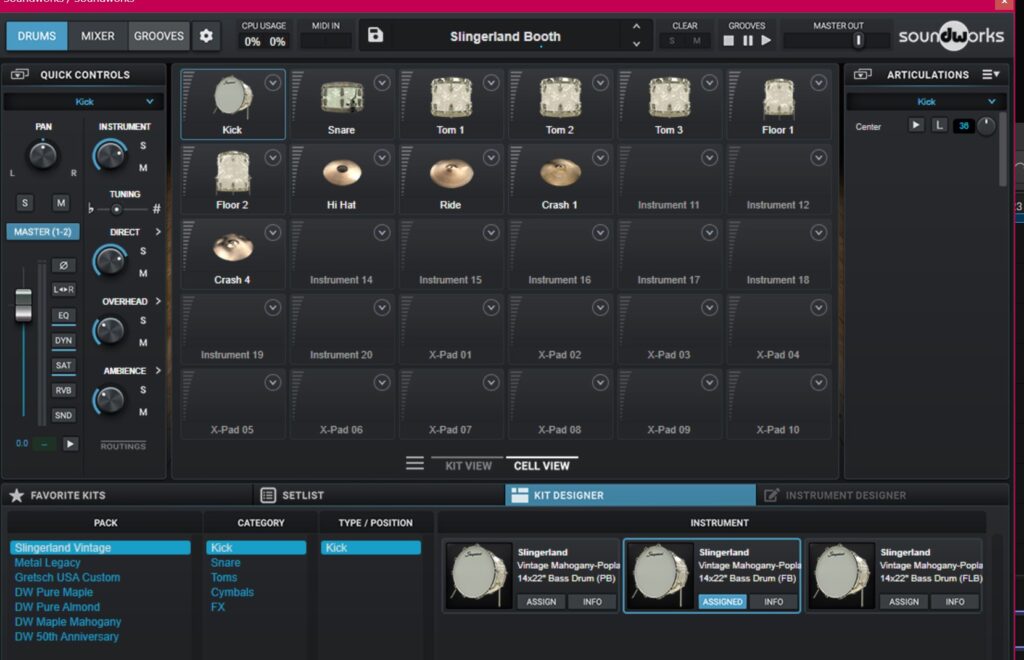
Task: Select the Hi Hat cymbal cell
Action: [342, 179]
